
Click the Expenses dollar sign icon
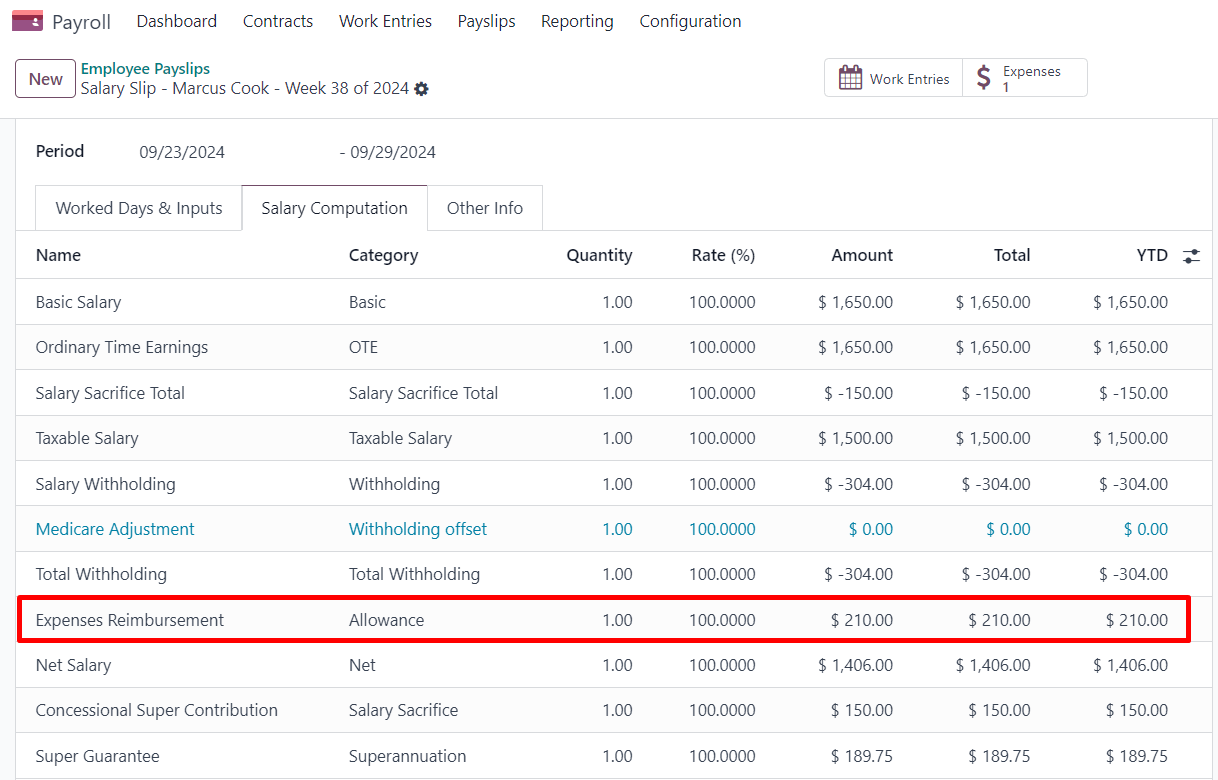[984, 78]
